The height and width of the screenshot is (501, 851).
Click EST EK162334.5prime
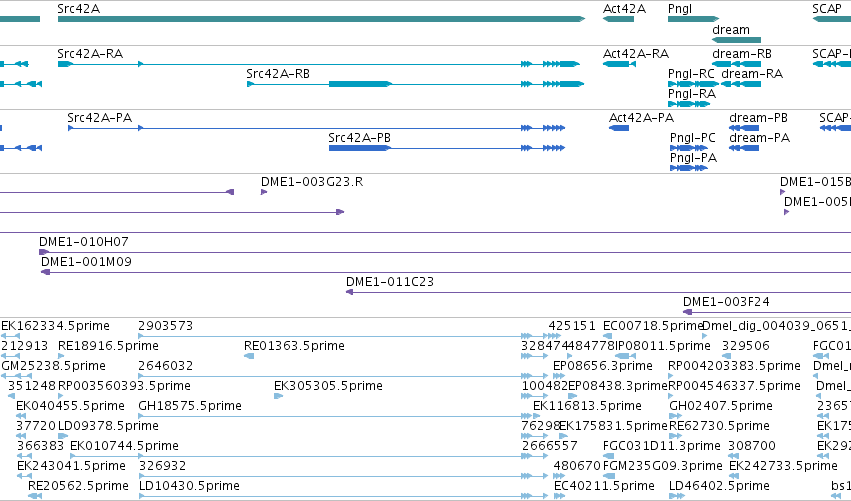pyautogui.click(x=55, y=326)
